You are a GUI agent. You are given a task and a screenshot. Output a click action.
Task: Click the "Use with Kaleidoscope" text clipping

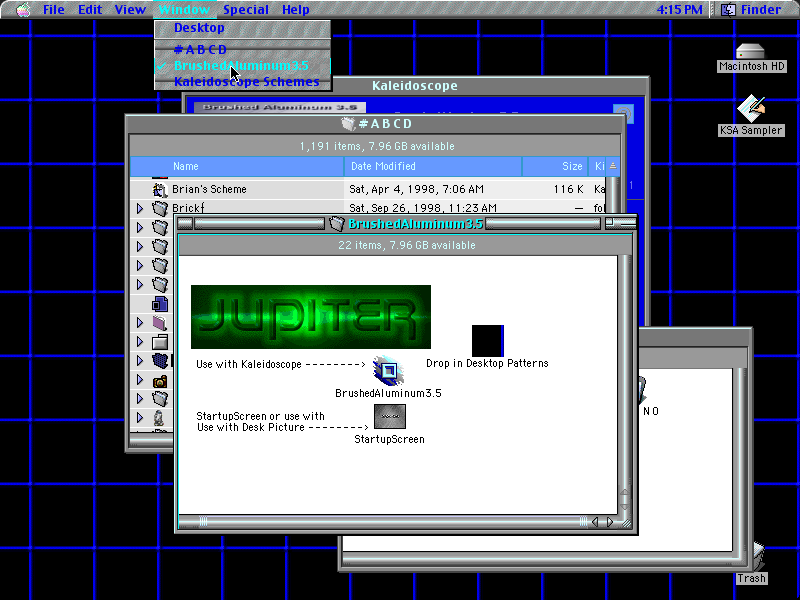pos(281,364)
